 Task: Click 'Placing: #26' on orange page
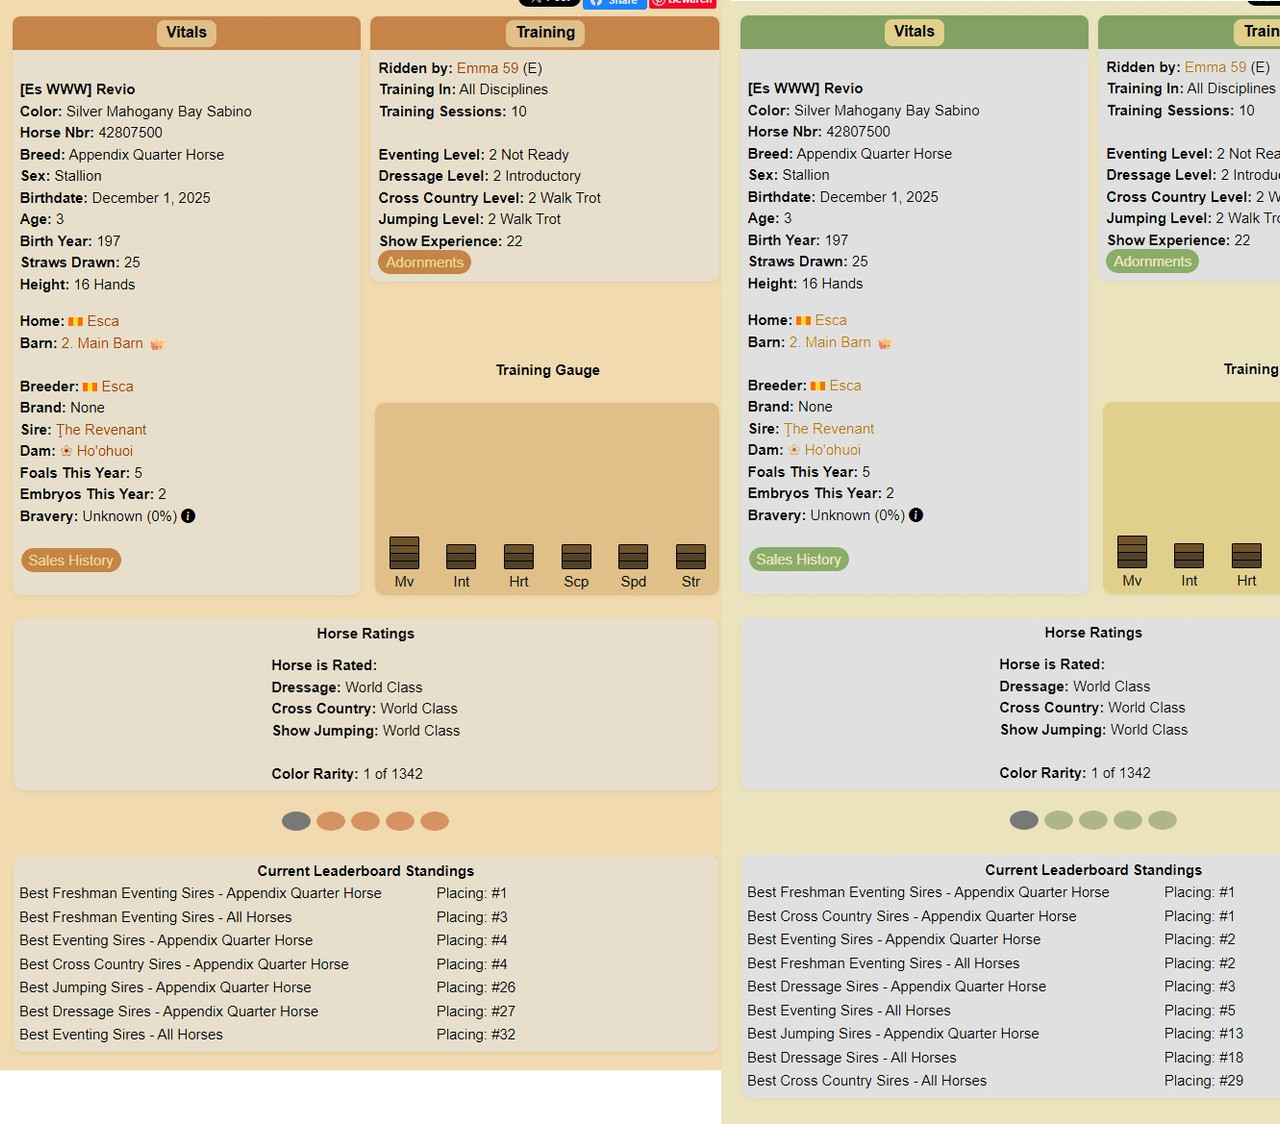point(476,987)
